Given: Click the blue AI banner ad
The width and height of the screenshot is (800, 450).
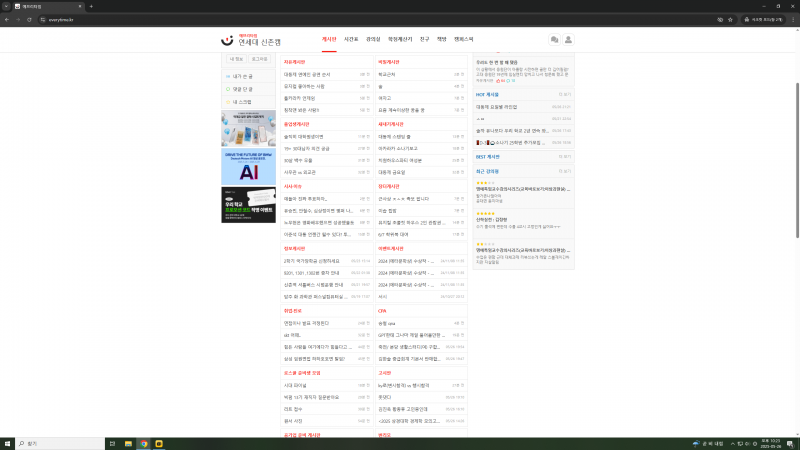Looking at the screenshot, I should pyautogui.click(x=248, y=167).
